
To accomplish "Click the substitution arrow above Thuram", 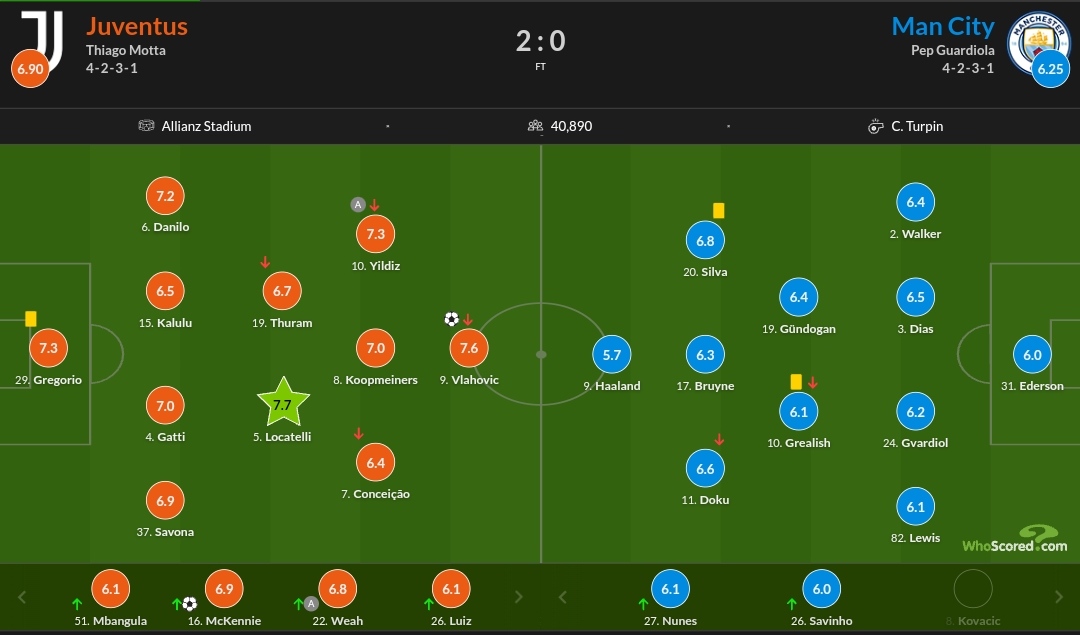I will [265, 262].
